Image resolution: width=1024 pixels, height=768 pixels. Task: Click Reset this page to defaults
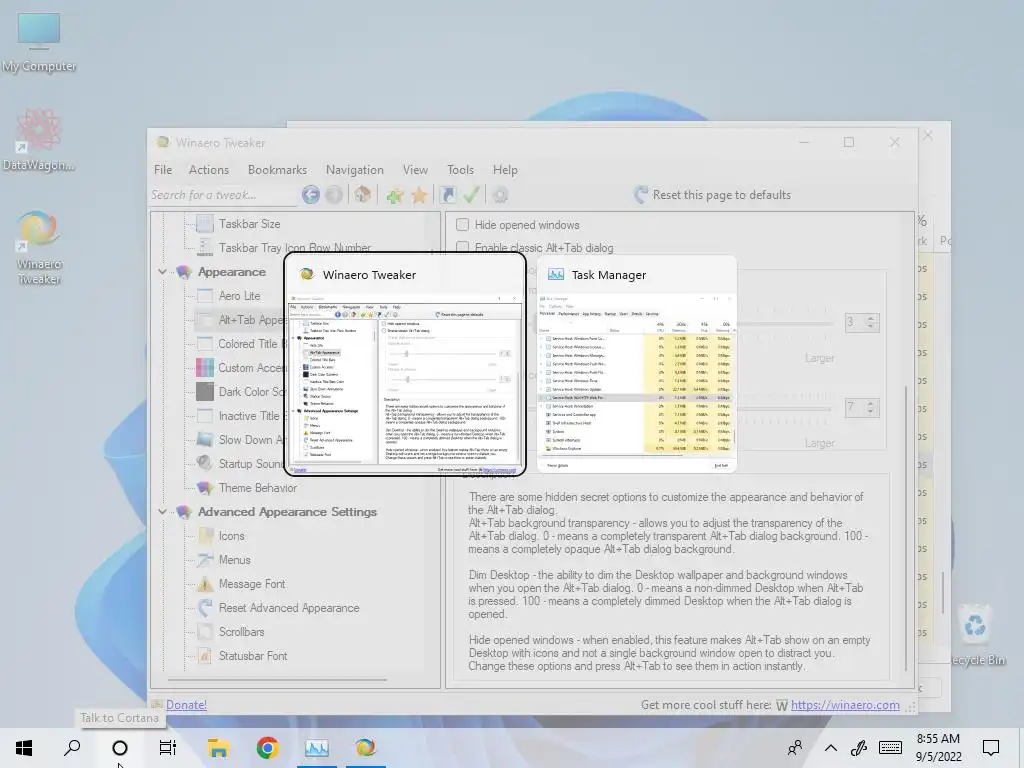click(712, 195)
